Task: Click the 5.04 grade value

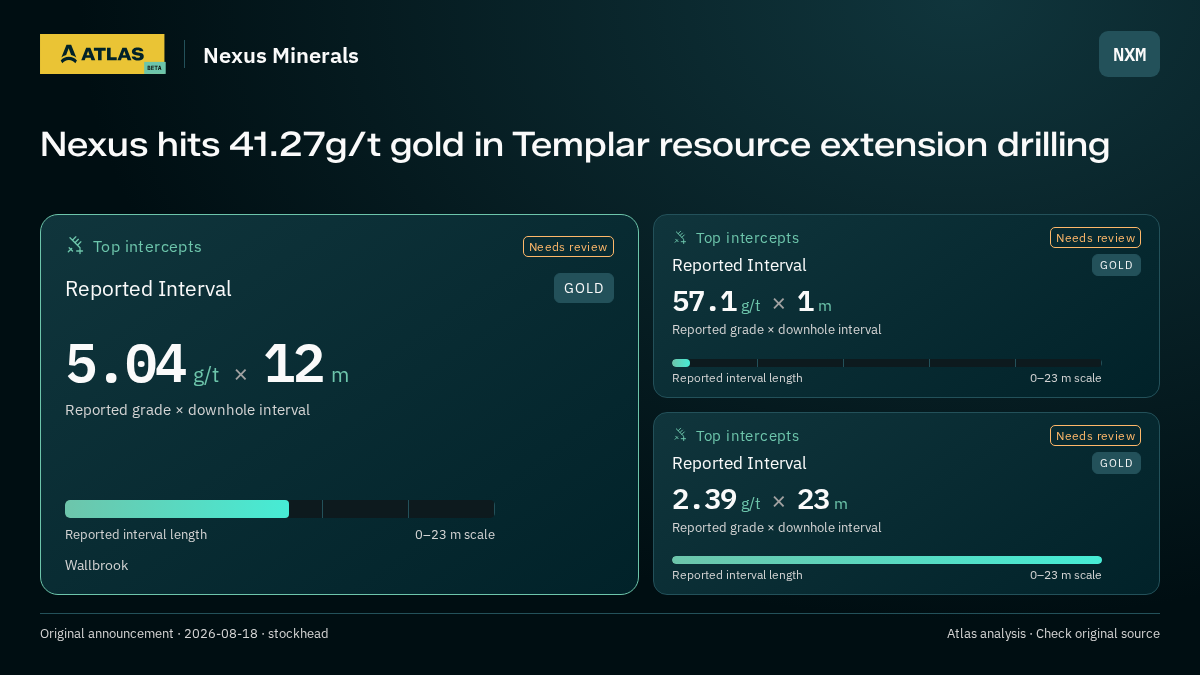Action: (125, 365)
